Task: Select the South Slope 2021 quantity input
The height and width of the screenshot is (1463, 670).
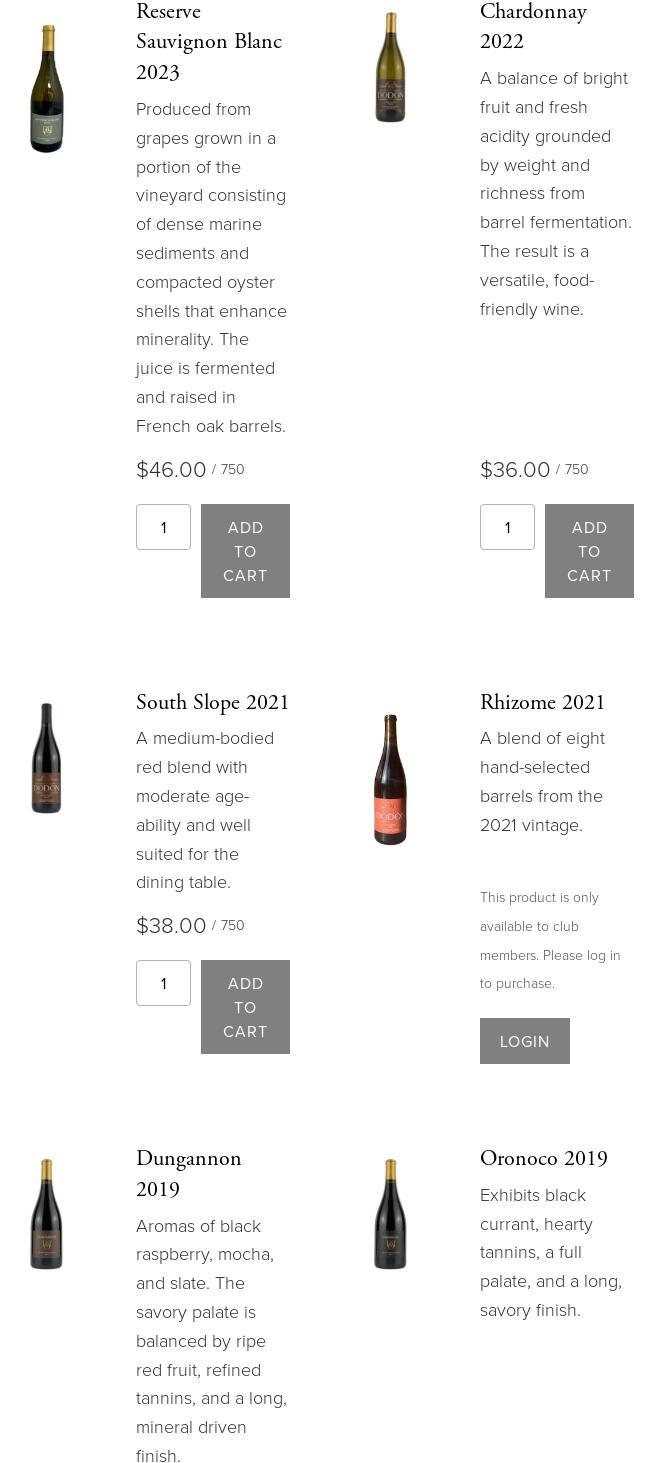Action: [x=163, y=983]
